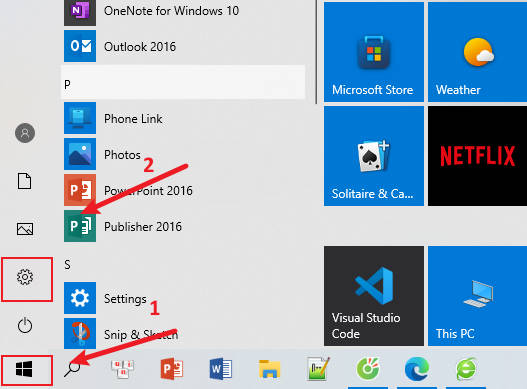Open green Internet Explorer-style taskbar icon
Image resolution: width=527 pixels, height=389 pixels.
coord(467,369)
